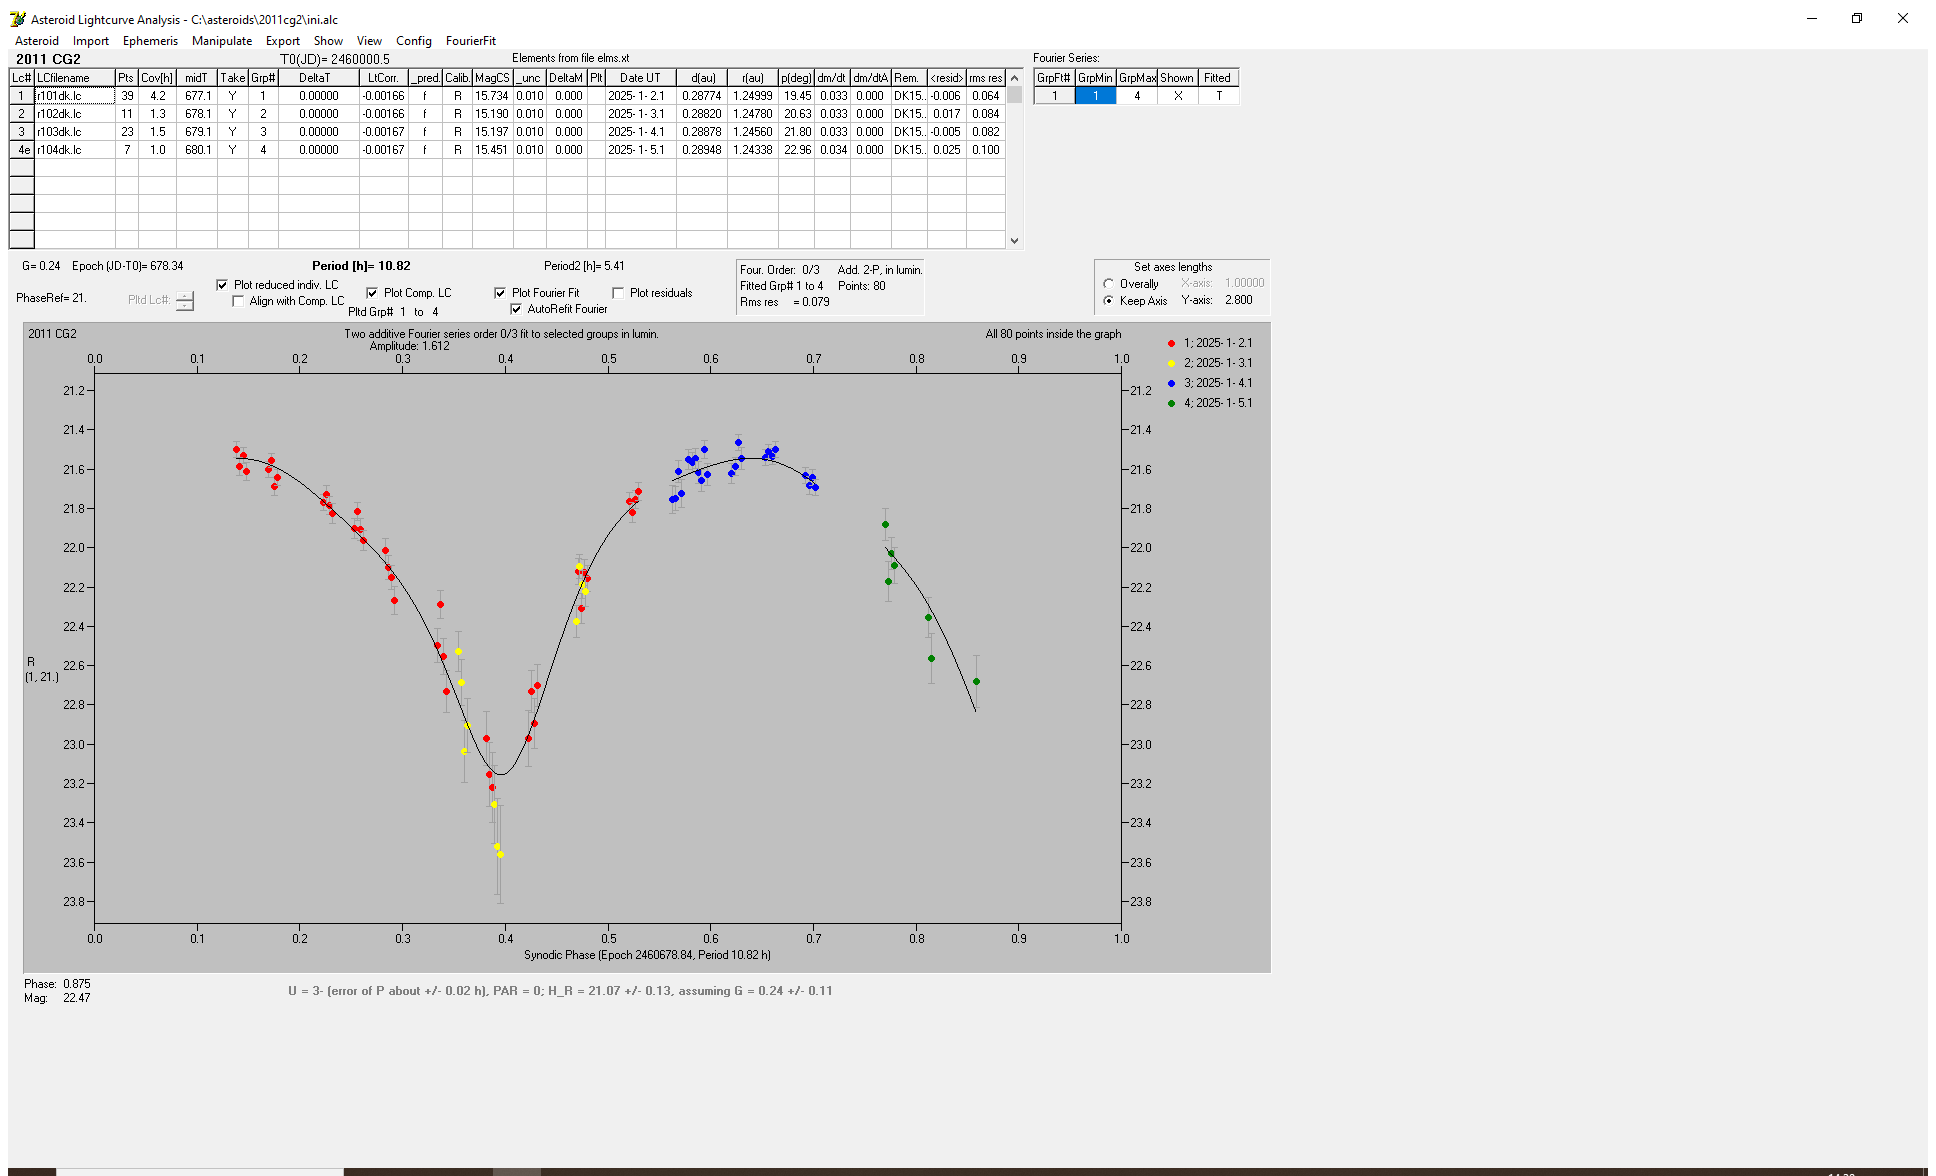Select row r103dk.lc in the table
Screen dimensions: 1936x1176
click(x=507, y=132)
